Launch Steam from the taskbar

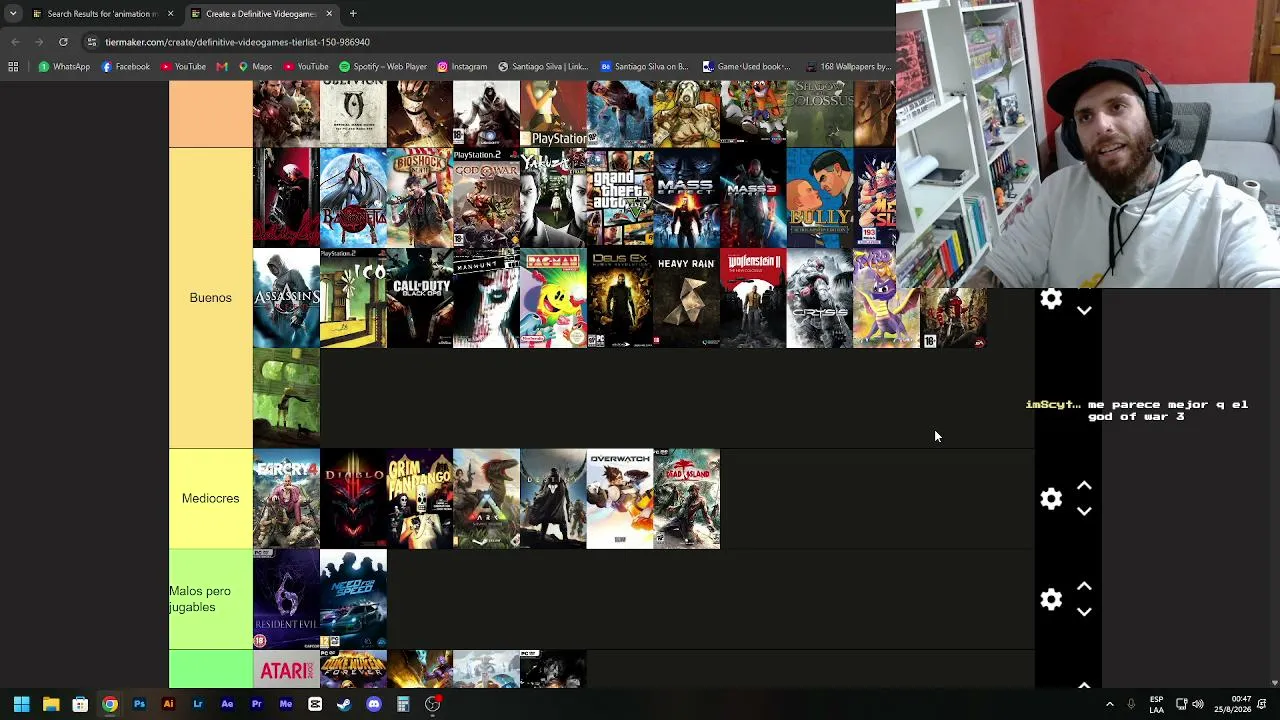(x=344, y=704)
